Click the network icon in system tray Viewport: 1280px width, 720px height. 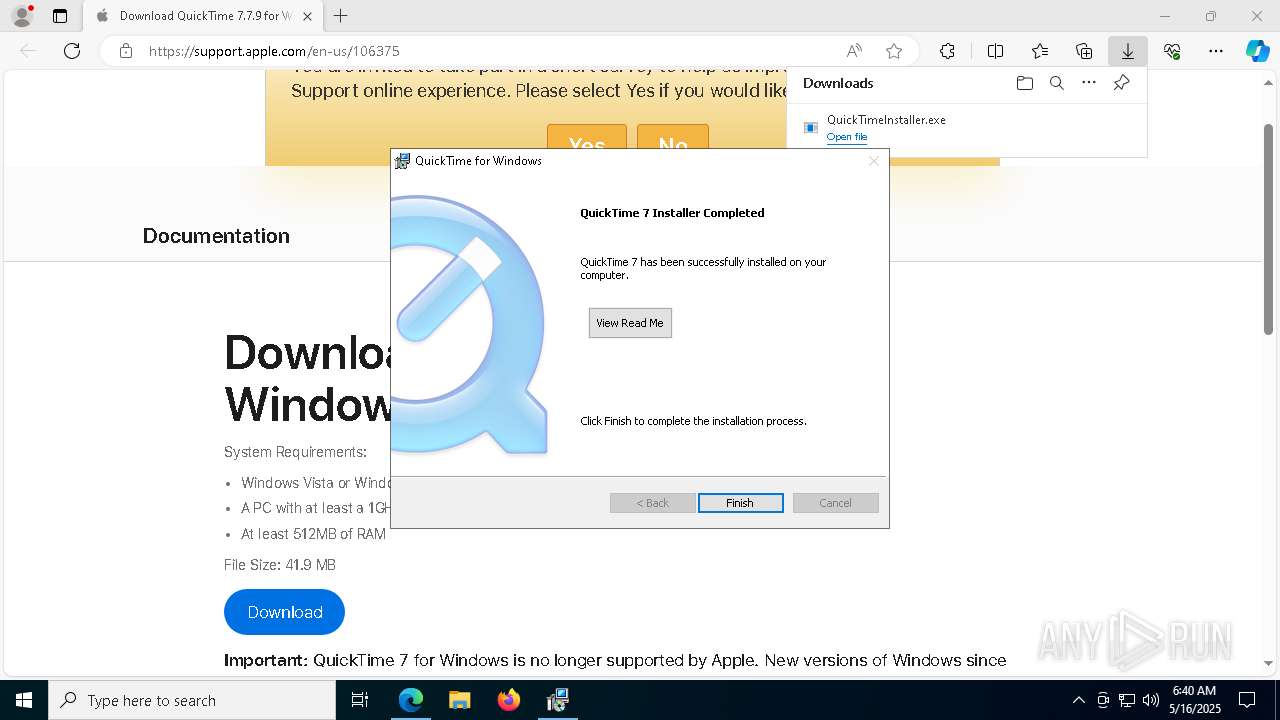pyautogui.click(x=1127, y=700)
